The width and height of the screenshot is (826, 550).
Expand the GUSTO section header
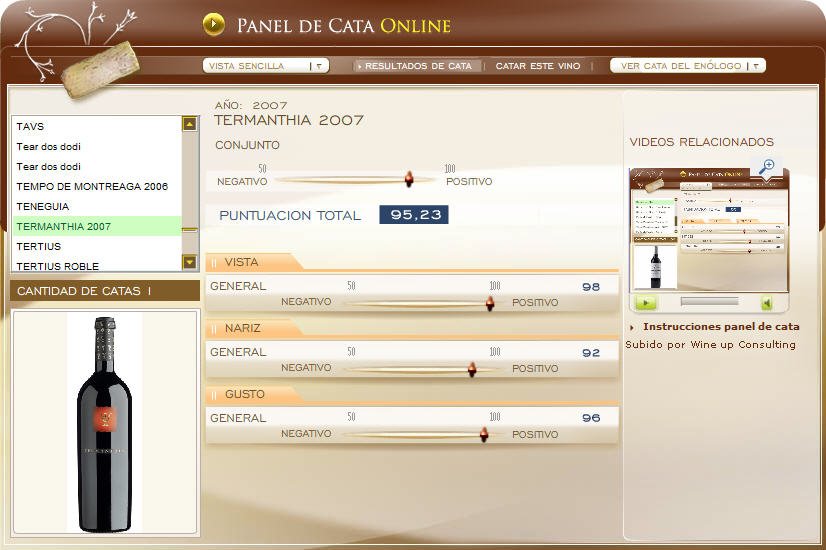pyautogui.click(x=253, y=394)
